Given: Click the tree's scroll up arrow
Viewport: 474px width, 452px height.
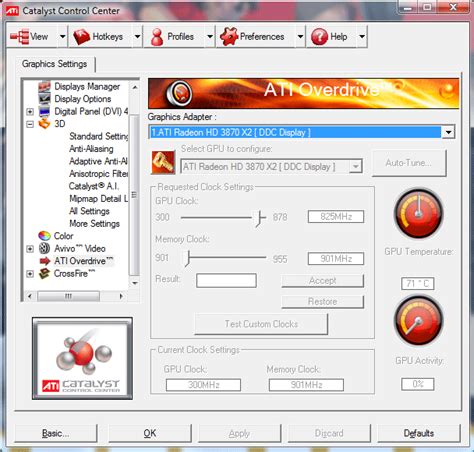Looking at the screenshot, I should tap(135, 87).
